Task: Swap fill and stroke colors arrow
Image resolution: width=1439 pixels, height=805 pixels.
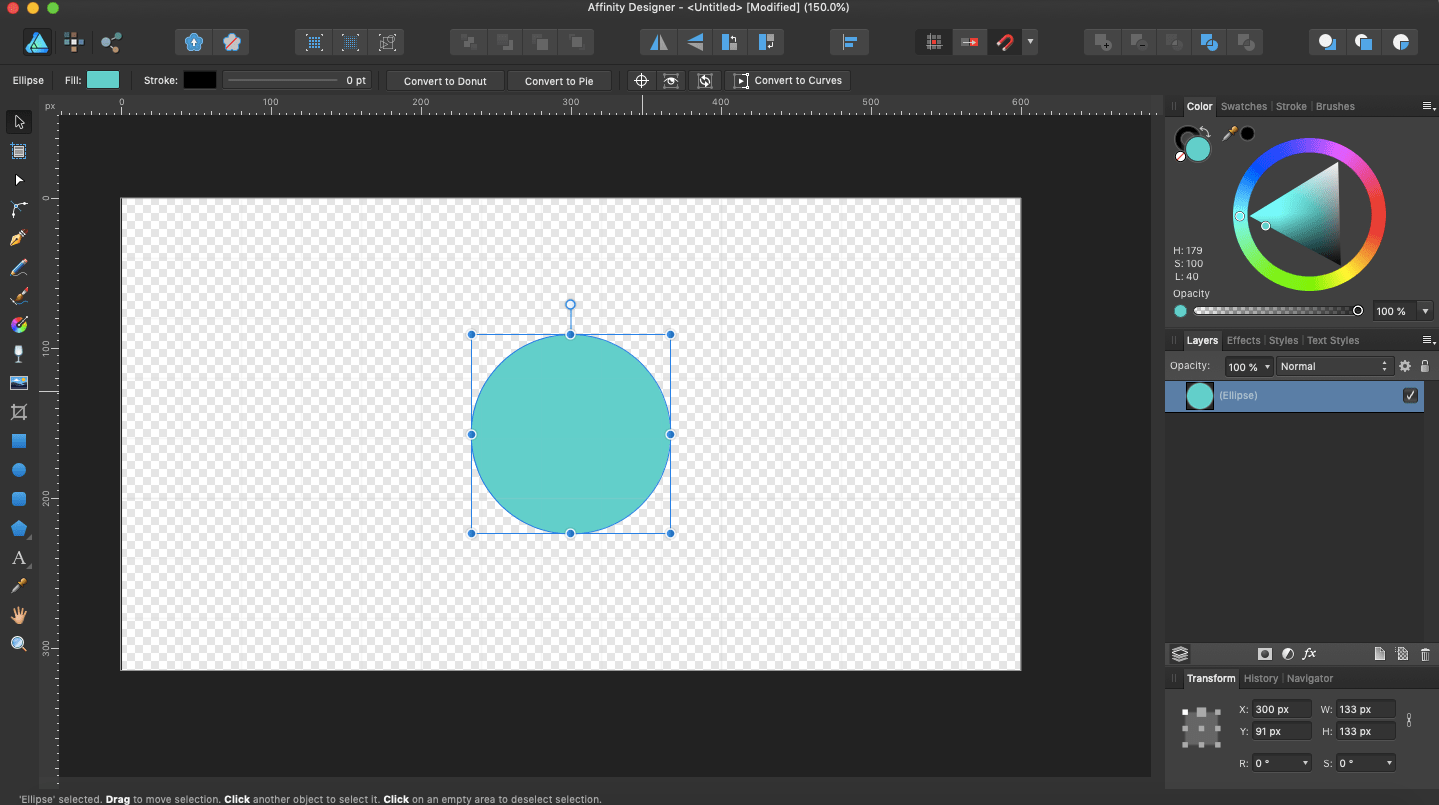Action: point(1206,131)
